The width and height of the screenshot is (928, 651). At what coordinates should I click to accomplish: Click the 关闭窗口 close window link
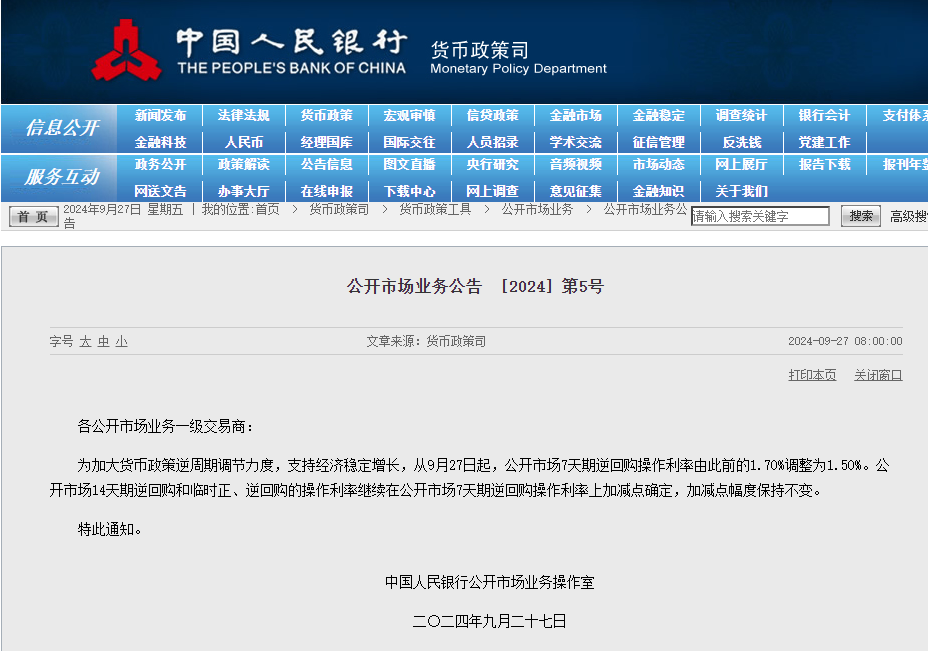[x=878, y=374]
